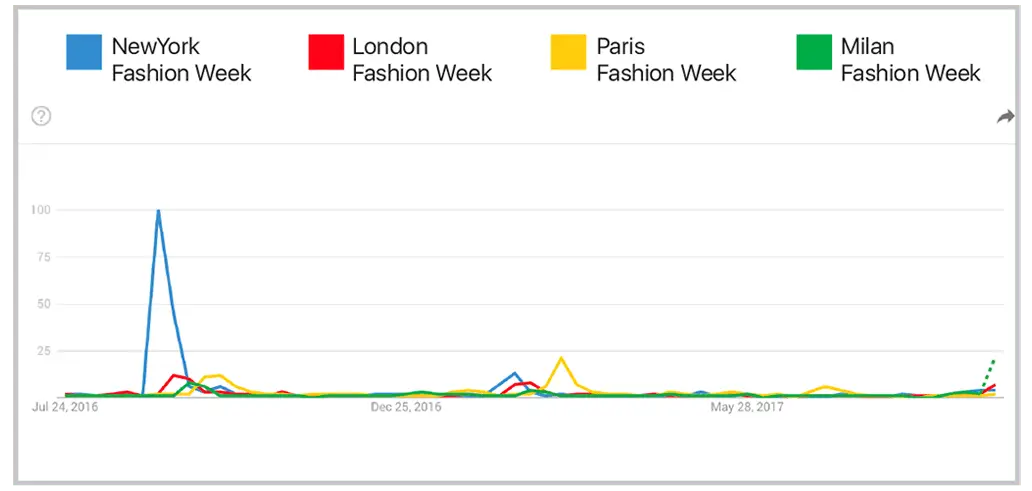The height and width of the screenshot is (491, 1032).
Task: Click the 100 value on the y-axis
Action: tap(41, 210)
